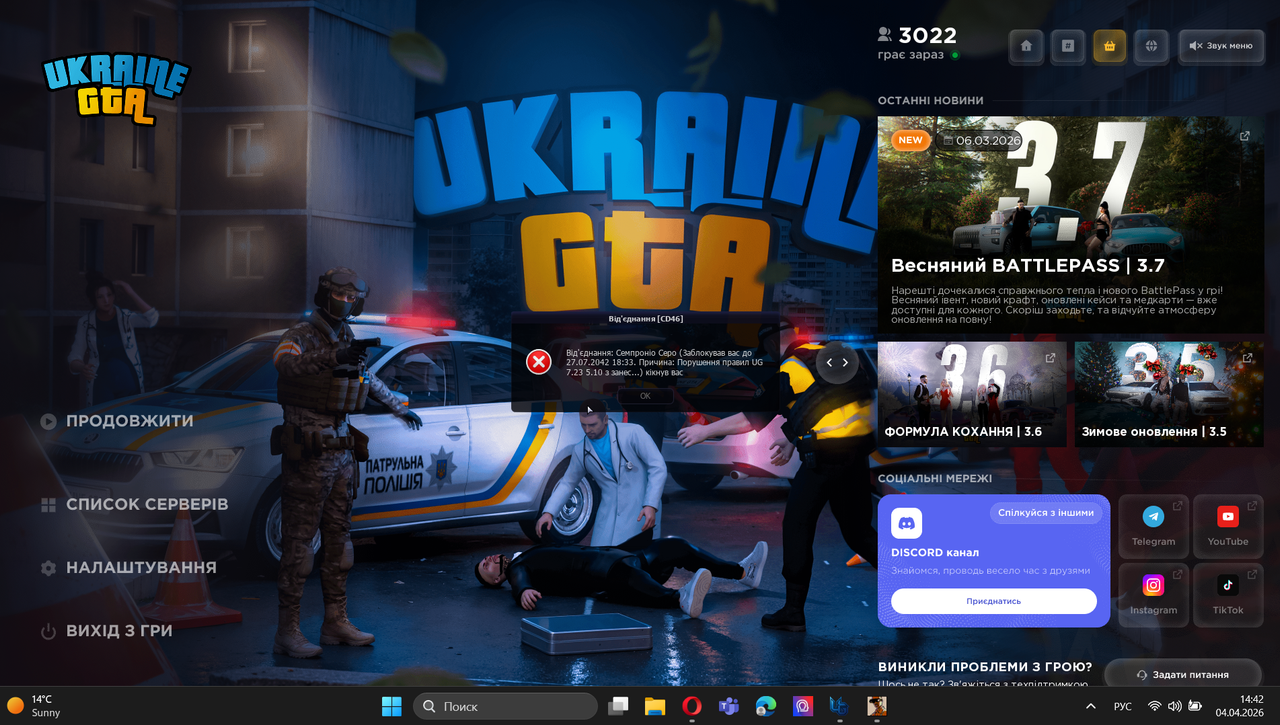
Task: Open НАЛАШТУВАННЯ settings menu item
Action: point(141,568)
